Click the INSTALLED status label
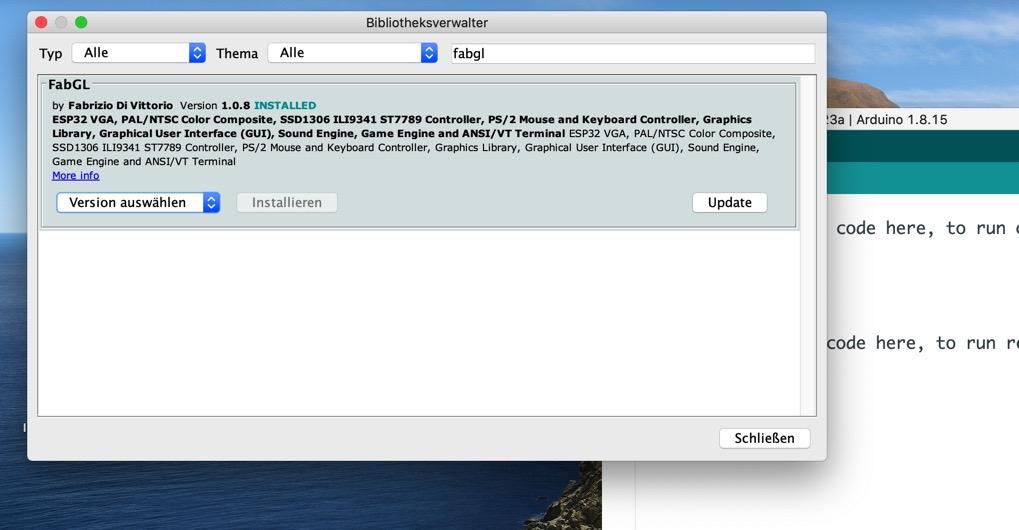 285,105
